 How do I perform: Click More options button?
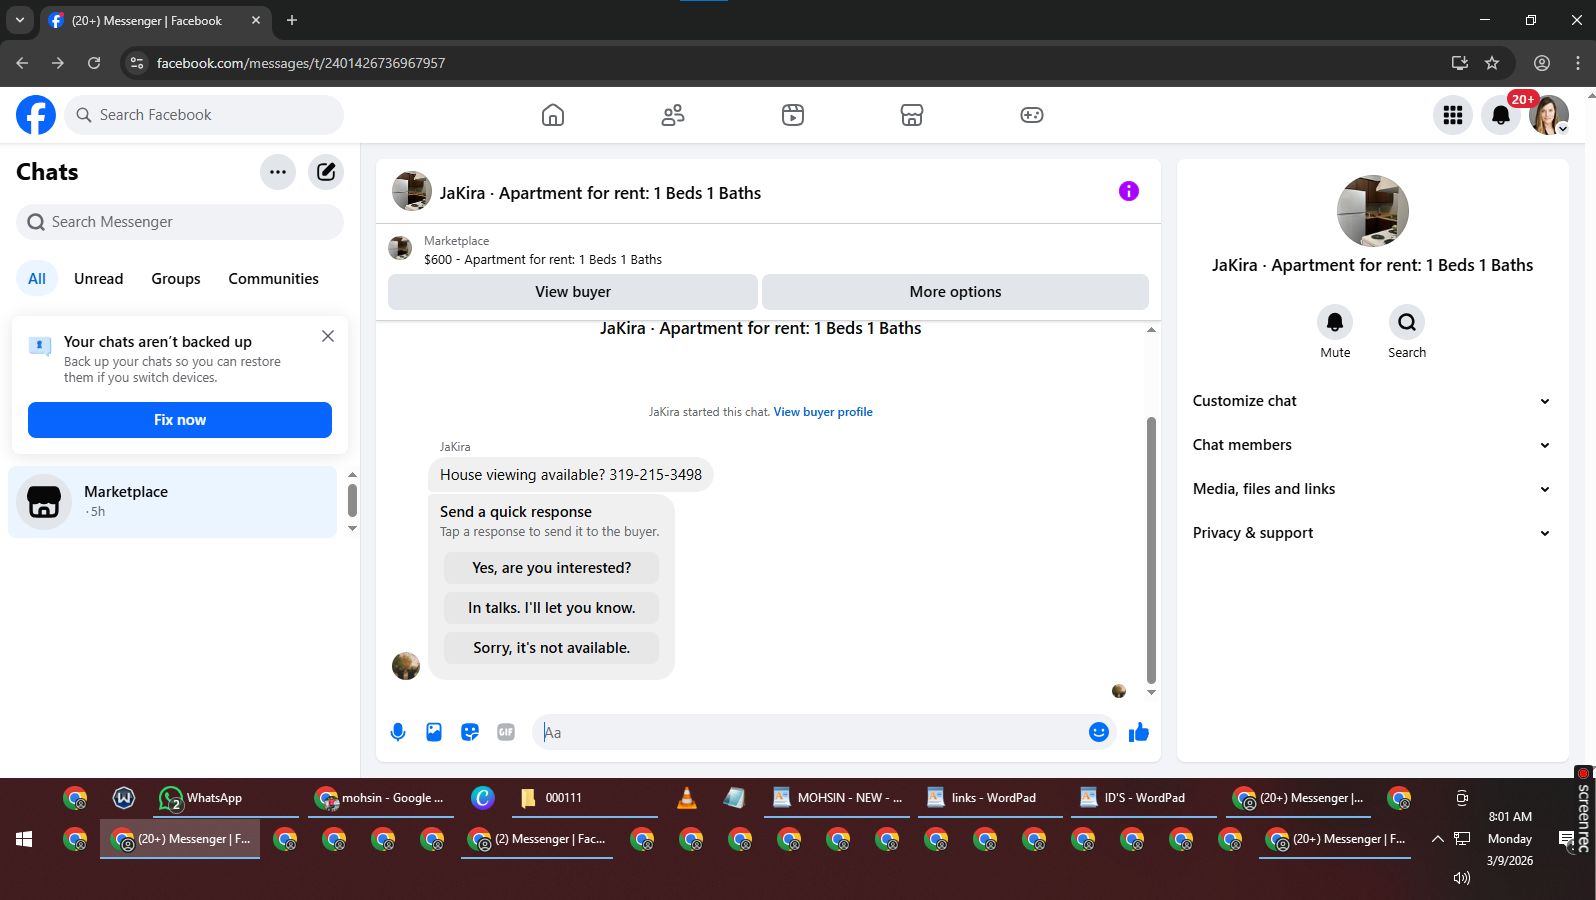955,292
